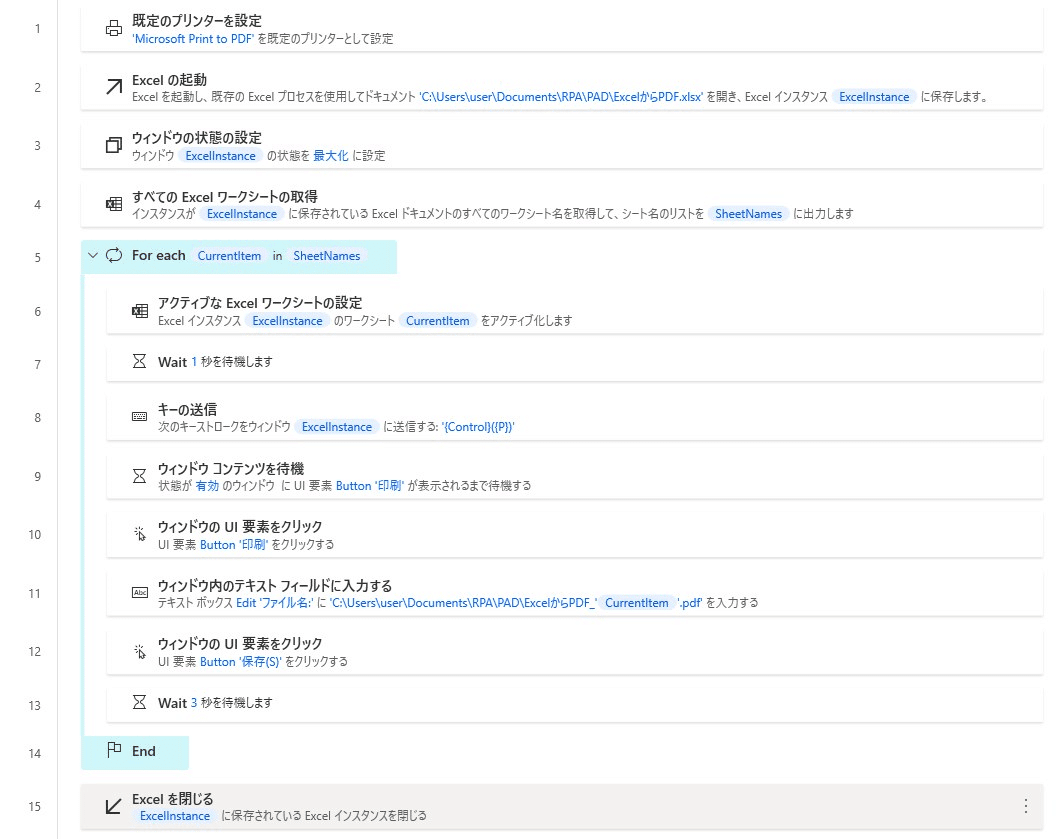Click Edit 'ファイル名:' link in step 11
The height and width of the screenshot is (839, 1062).
275,603
